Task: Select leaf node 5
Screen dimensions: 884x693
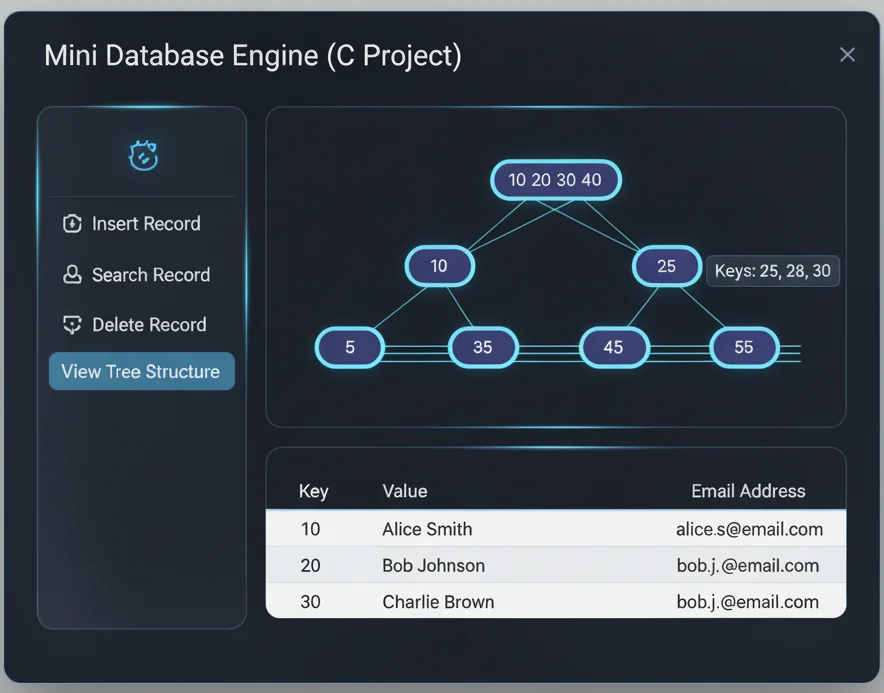Action: (350, 347)
